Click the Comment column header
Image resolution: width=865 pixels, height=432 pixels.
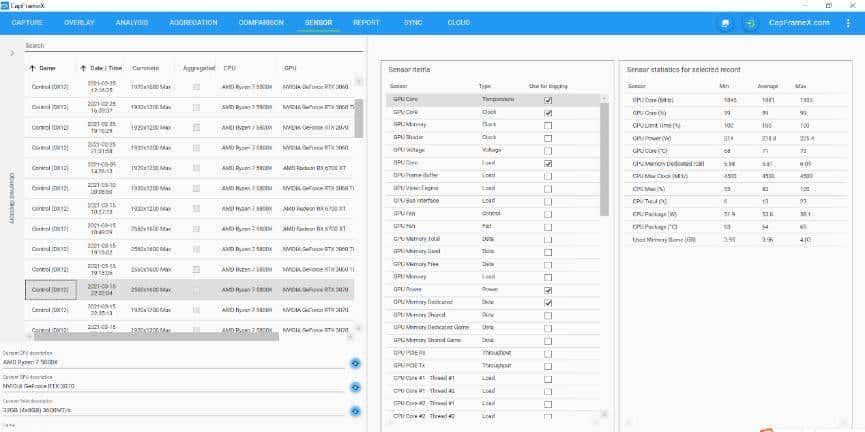point(146,68)
